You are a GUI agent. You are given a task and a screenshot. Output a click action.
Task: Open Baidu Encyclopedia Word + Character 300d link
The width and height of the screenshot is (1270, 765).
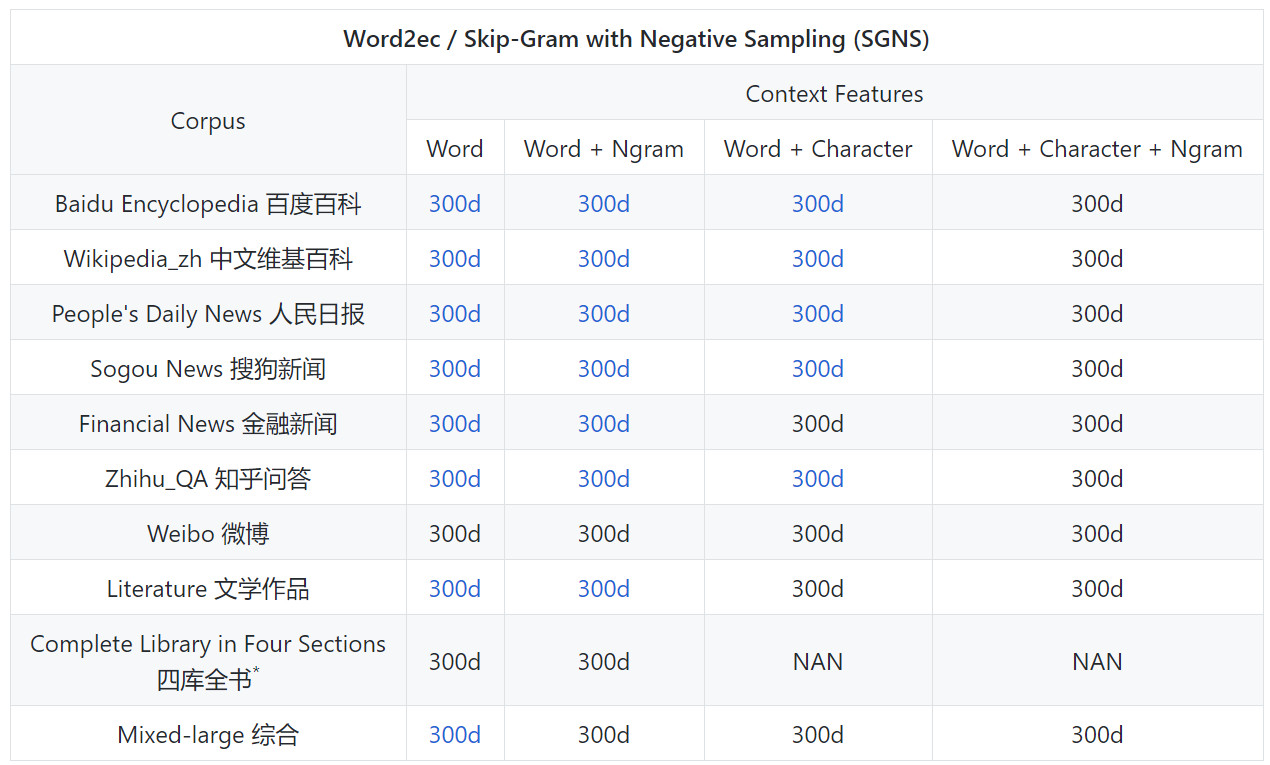[x=818, y=204]
